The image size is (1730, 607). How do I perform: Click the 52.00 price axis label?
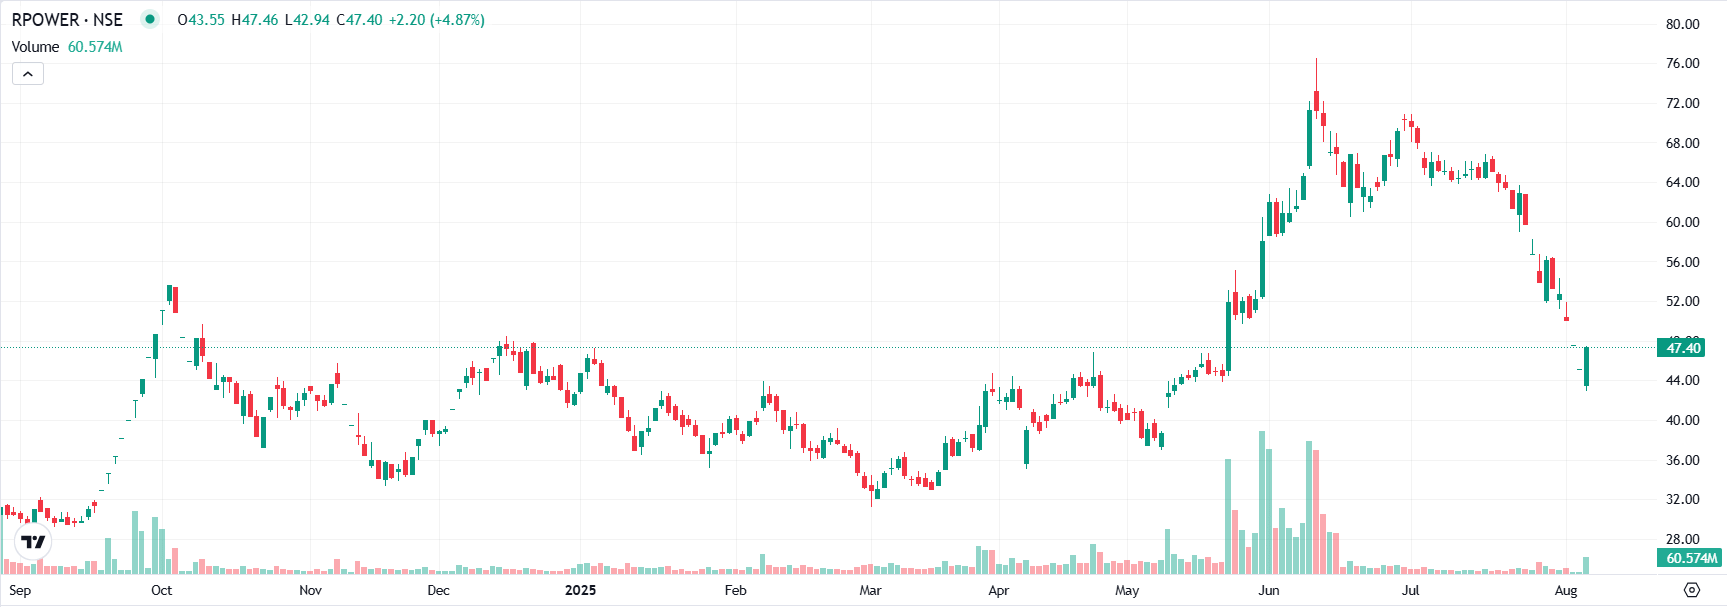1683,301
